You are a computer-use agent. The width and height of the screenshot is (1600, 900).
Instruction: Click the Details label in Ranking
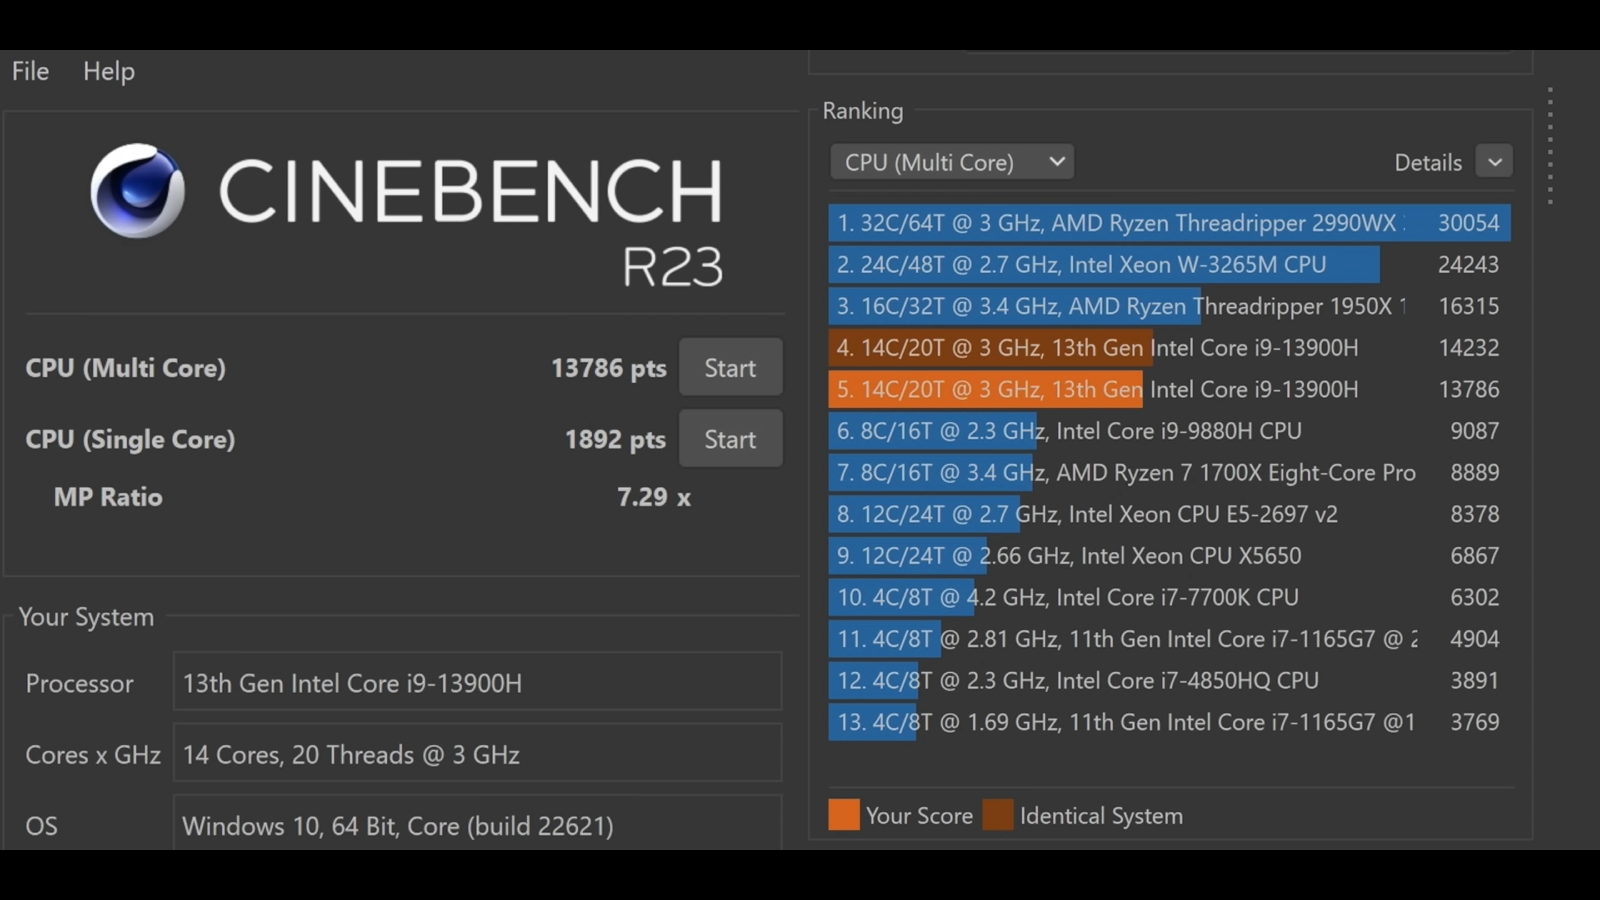pyautogui.click(x=1427, y=162)
